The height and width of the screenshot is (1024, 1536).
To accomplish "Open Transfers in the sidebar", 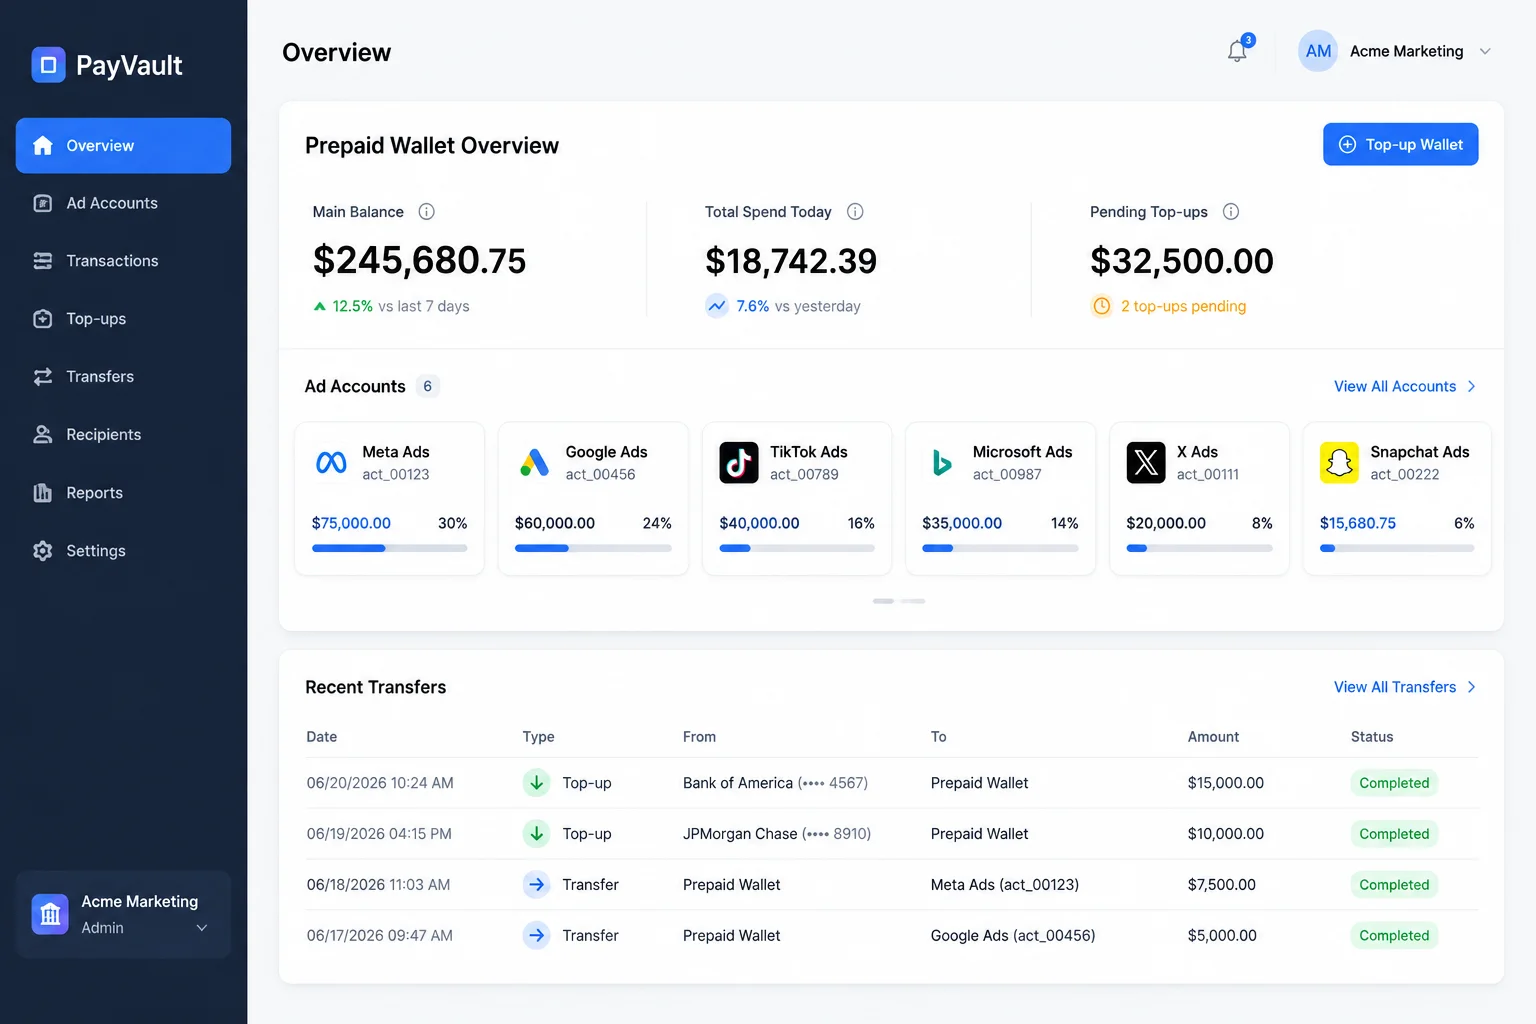I will (123, 377).
